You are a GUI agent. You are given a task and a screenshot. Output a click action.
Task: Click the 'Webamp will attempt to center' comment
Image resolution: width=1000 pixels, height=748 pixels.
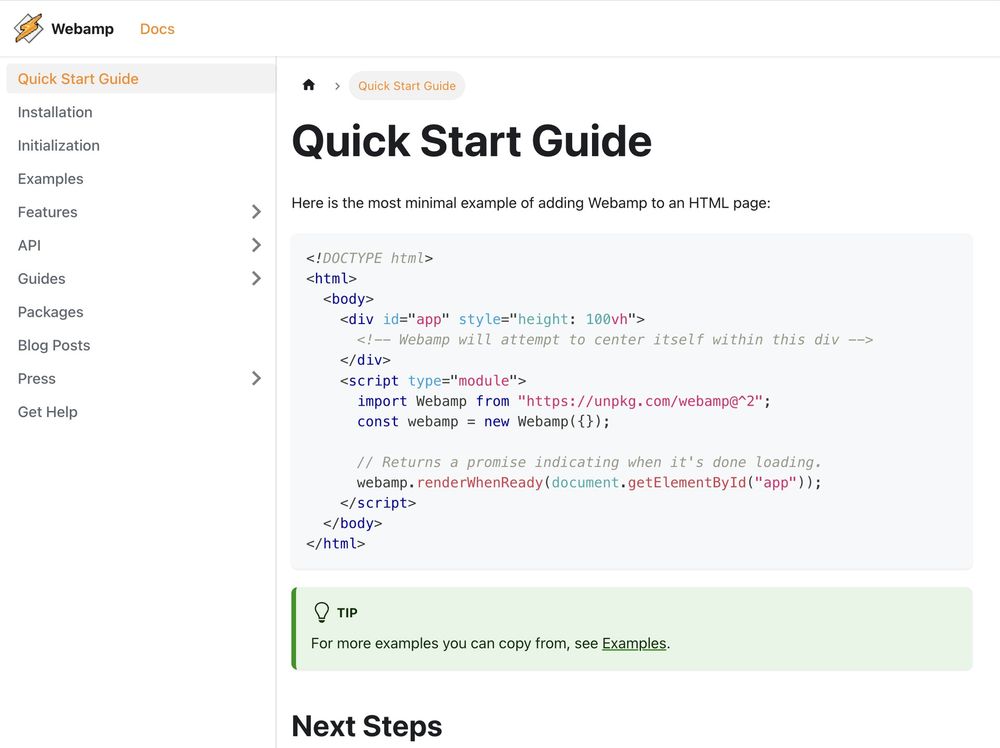pyautogui.click(x=615, y=340)
